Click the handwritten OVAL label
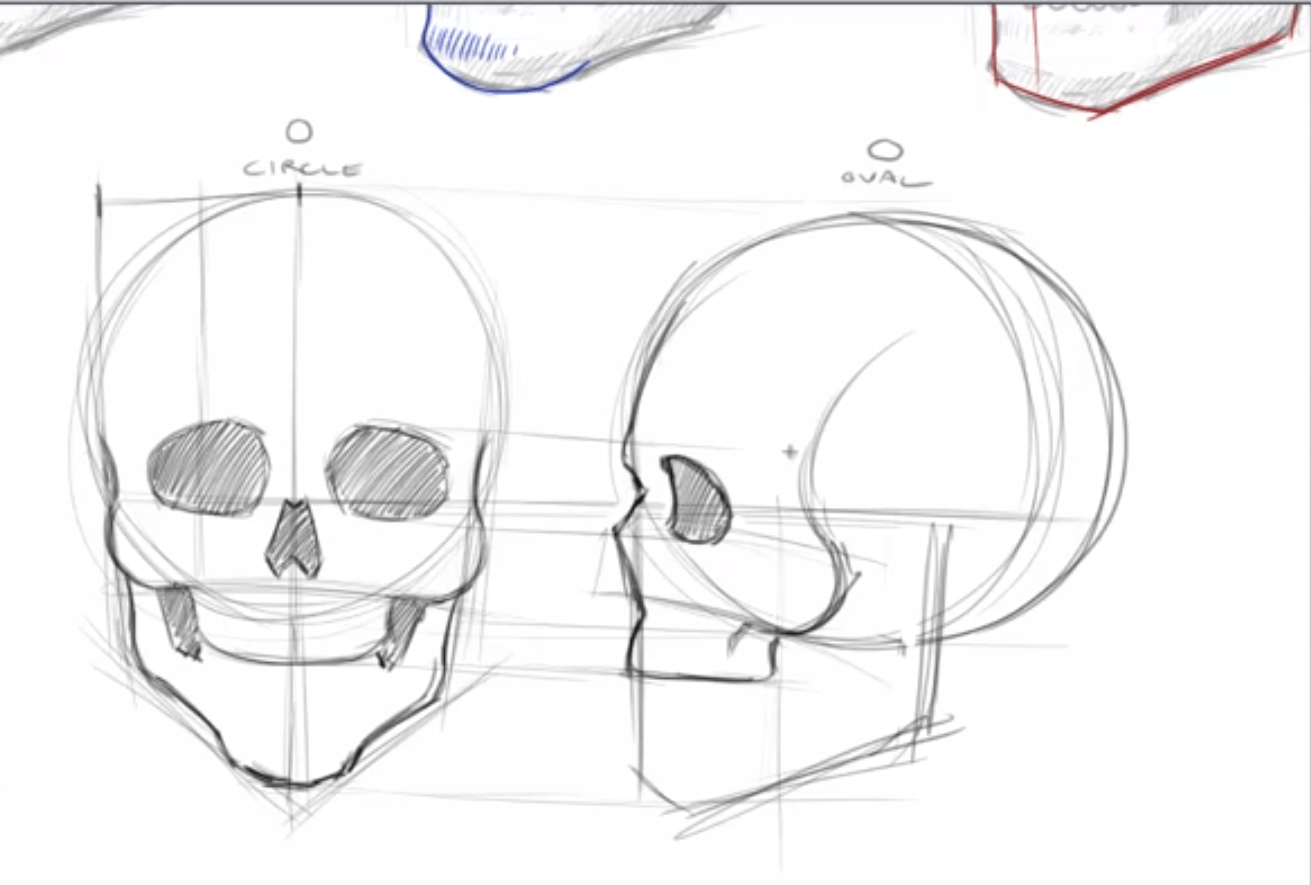The image size is (1311, 885). (886, 181)
